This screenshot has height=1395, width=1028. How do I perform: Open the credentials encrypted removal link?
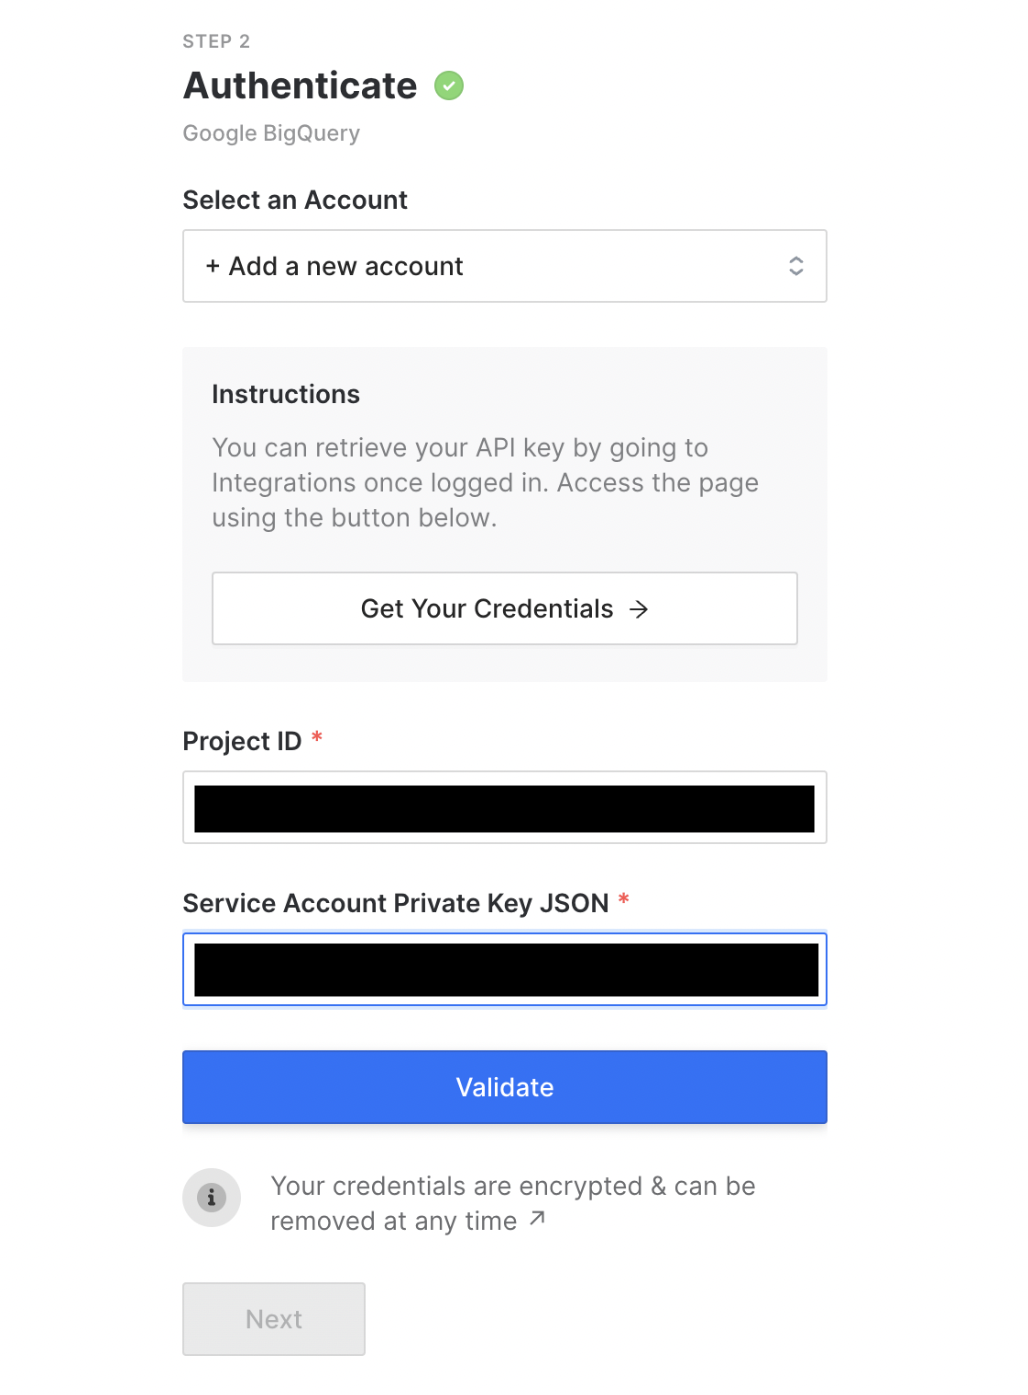click(513, 1203)
